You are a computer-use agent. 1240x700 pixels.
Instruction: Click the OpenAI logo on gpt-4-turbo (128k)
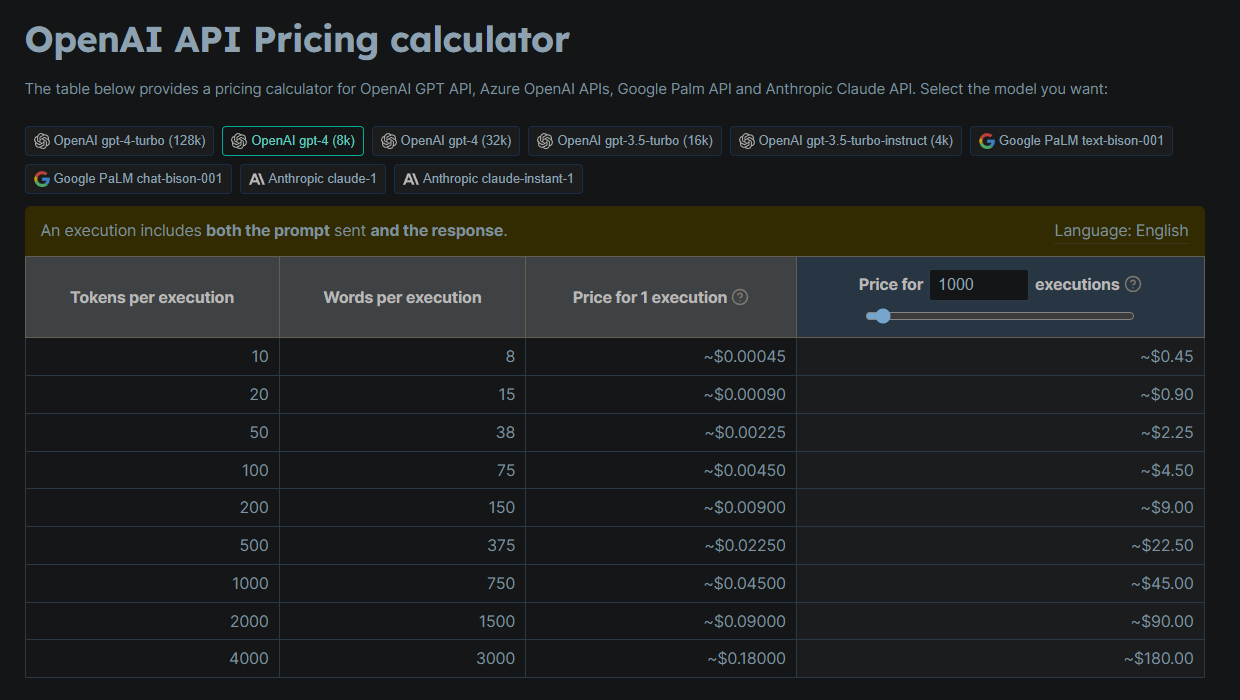(x=42, y=141)
